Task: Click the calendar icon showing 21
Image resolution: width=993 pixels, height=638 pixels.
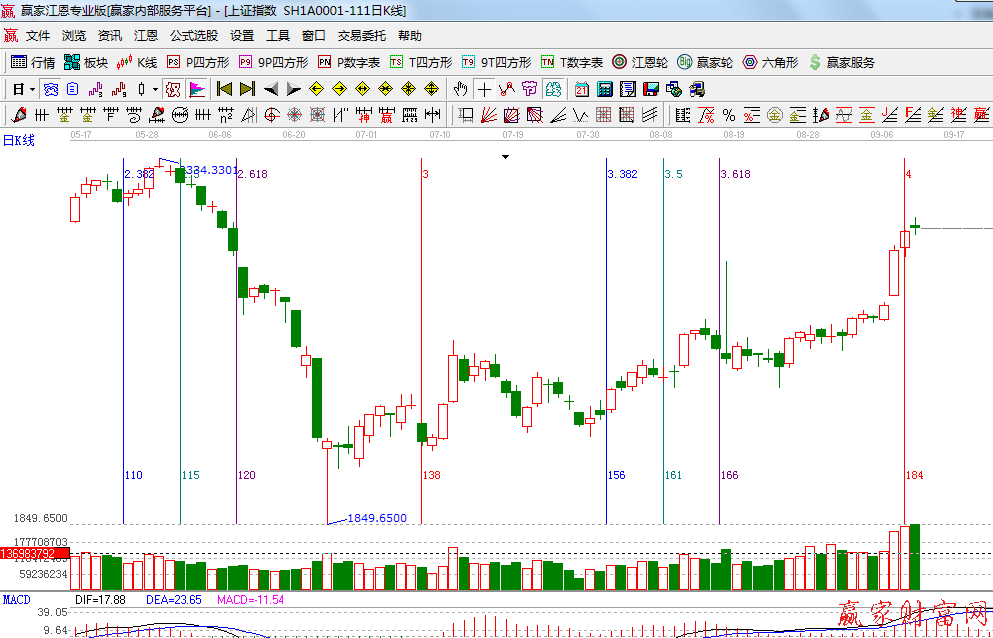Action: click(581, 89)
